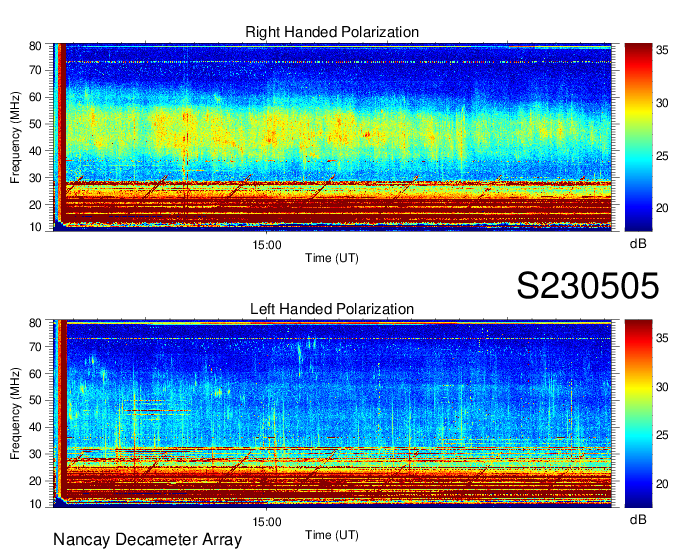The image size is (680, 552).
Task: Click the Right Handed plot's 40 MHz tick label
Action: pos(35,151)
